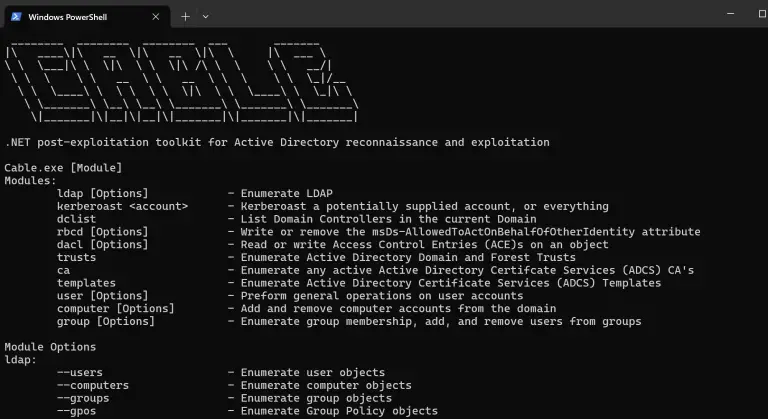Image resolution: width=768 pixels, height=419 pixels.
Task: Click the 'trusts' module entry
Action: (76, 257)
